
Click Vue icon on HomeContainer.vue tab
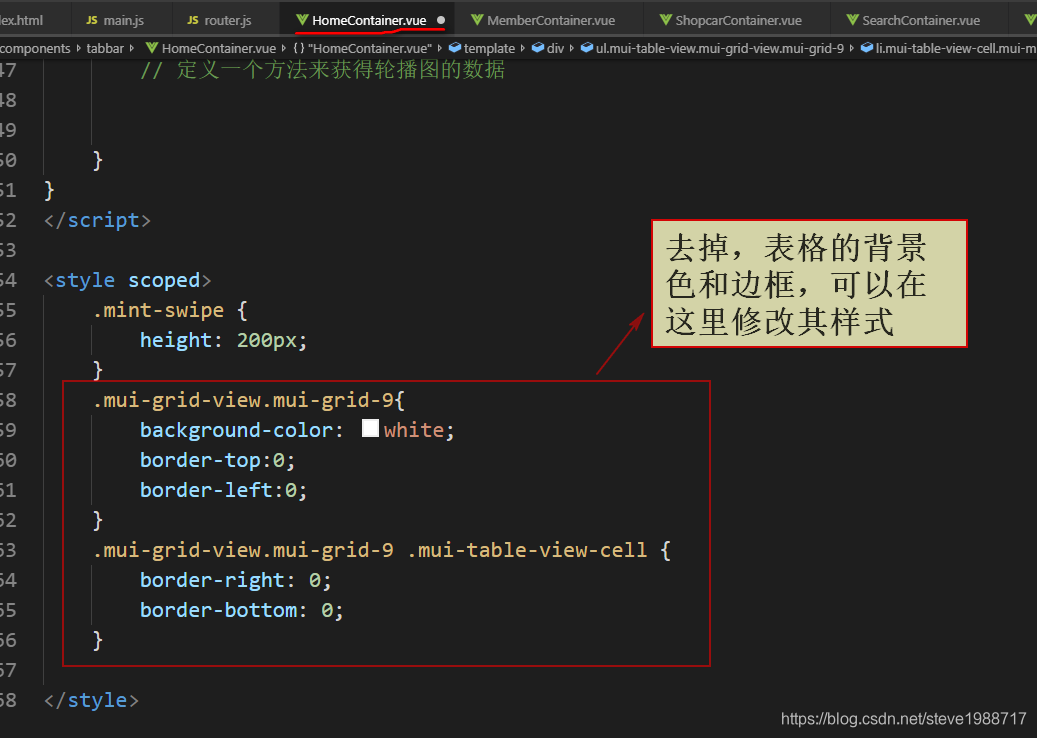click(x=302, y=20)
